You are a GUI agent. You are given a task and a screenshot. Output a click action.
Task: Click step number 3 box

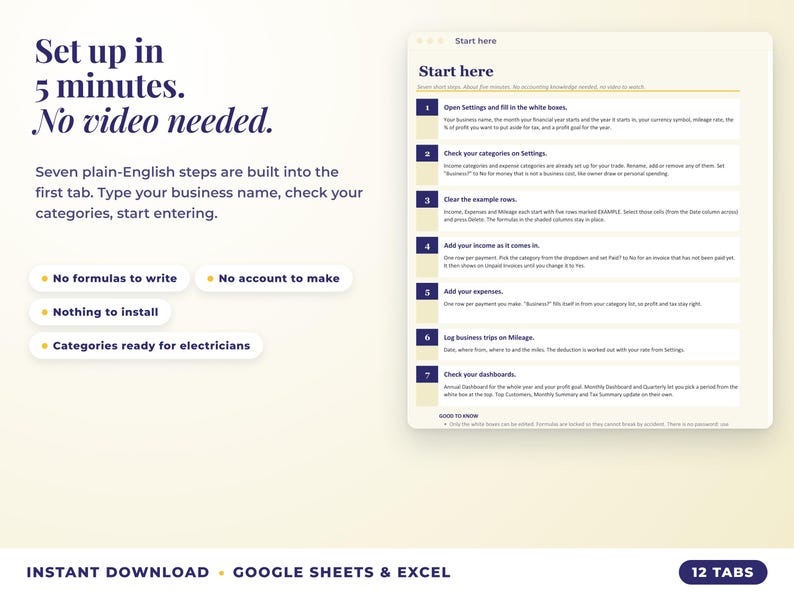click(x=427, y=200)
